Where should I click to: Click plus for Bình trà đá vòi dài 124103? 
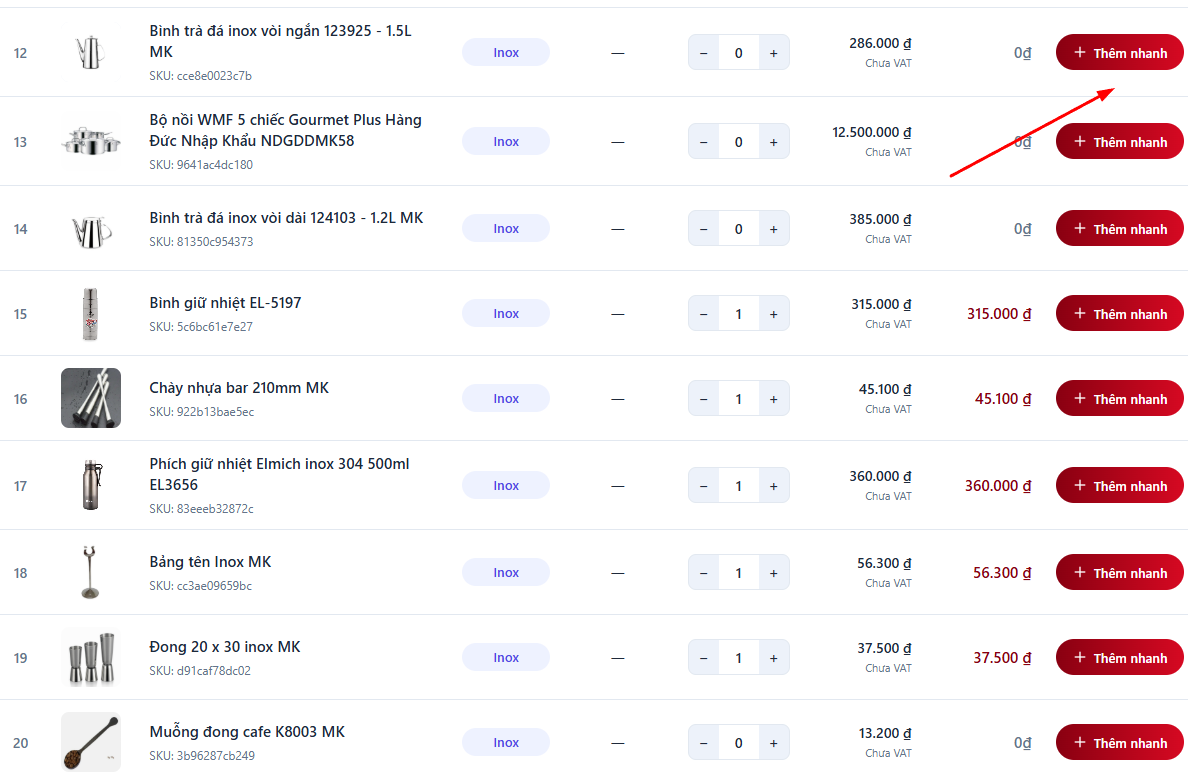[x=773, y=229]
